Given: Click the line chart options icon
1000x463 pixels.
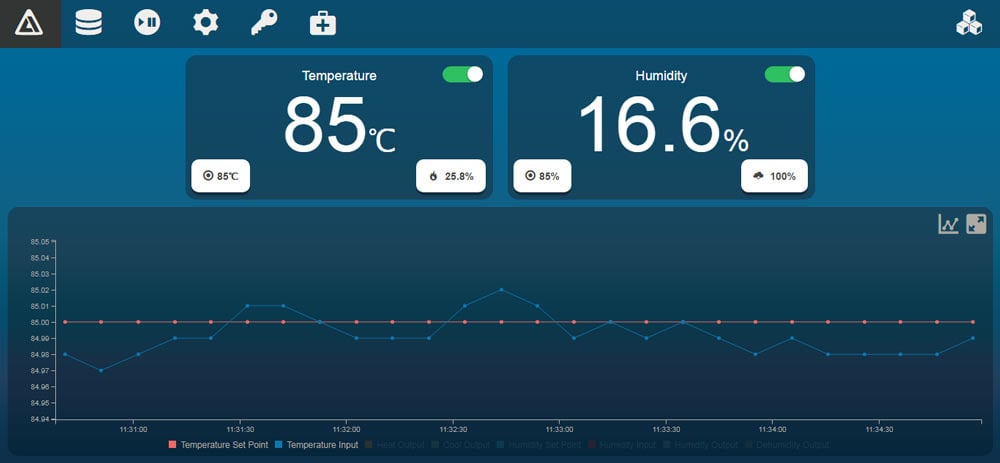Looking at the screenshot, I should pyautogui.click(x=948, y=224).
